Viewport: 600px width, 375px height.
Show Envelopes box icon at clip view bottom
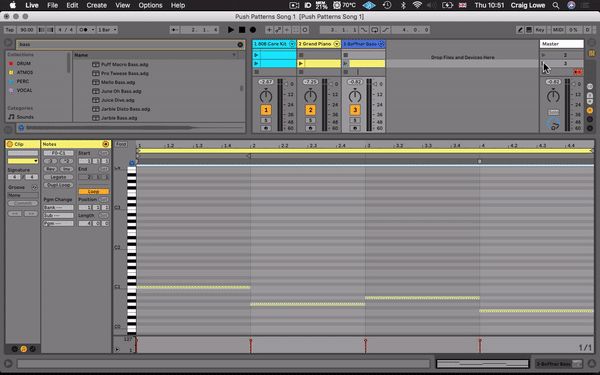(x=33, y=349)
